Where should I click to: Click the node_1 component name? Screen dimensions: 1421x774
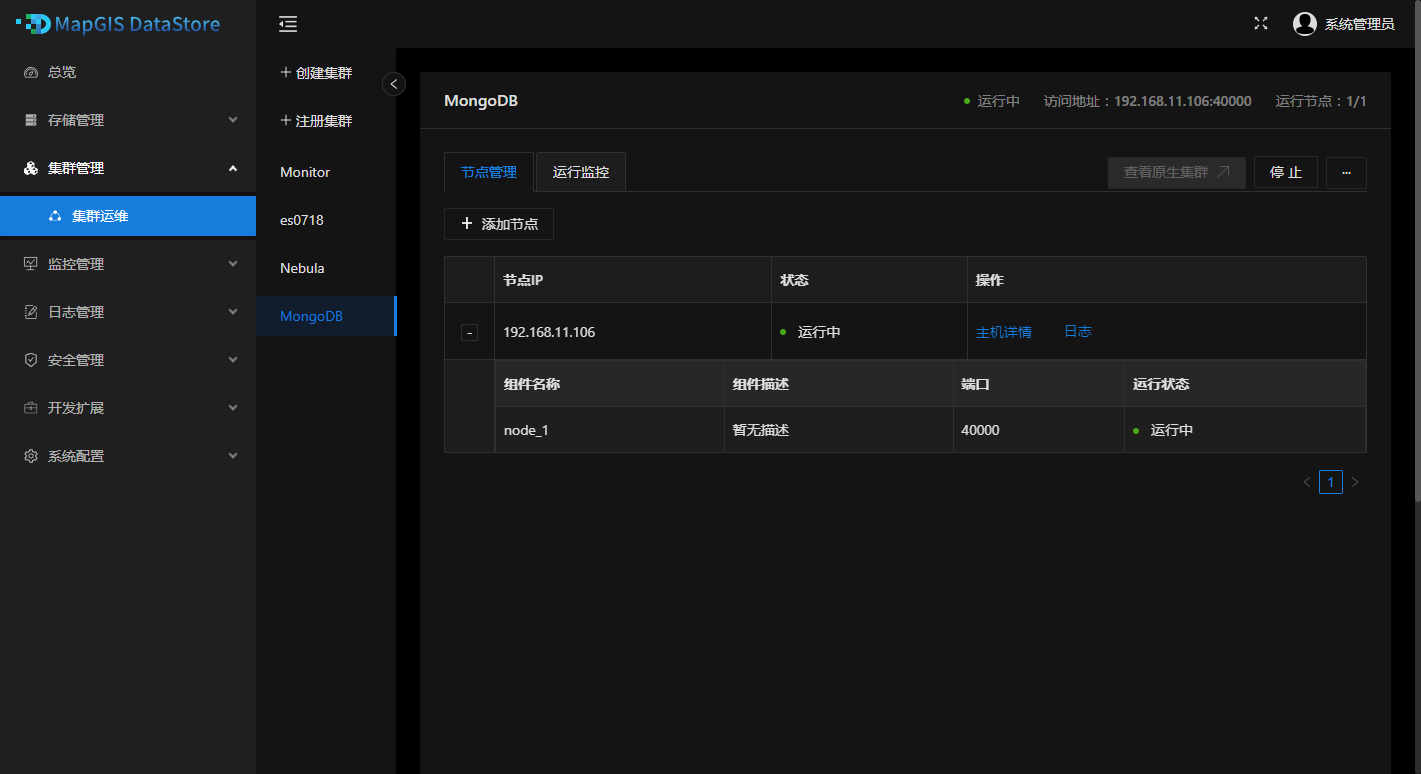tap(526, 430)
